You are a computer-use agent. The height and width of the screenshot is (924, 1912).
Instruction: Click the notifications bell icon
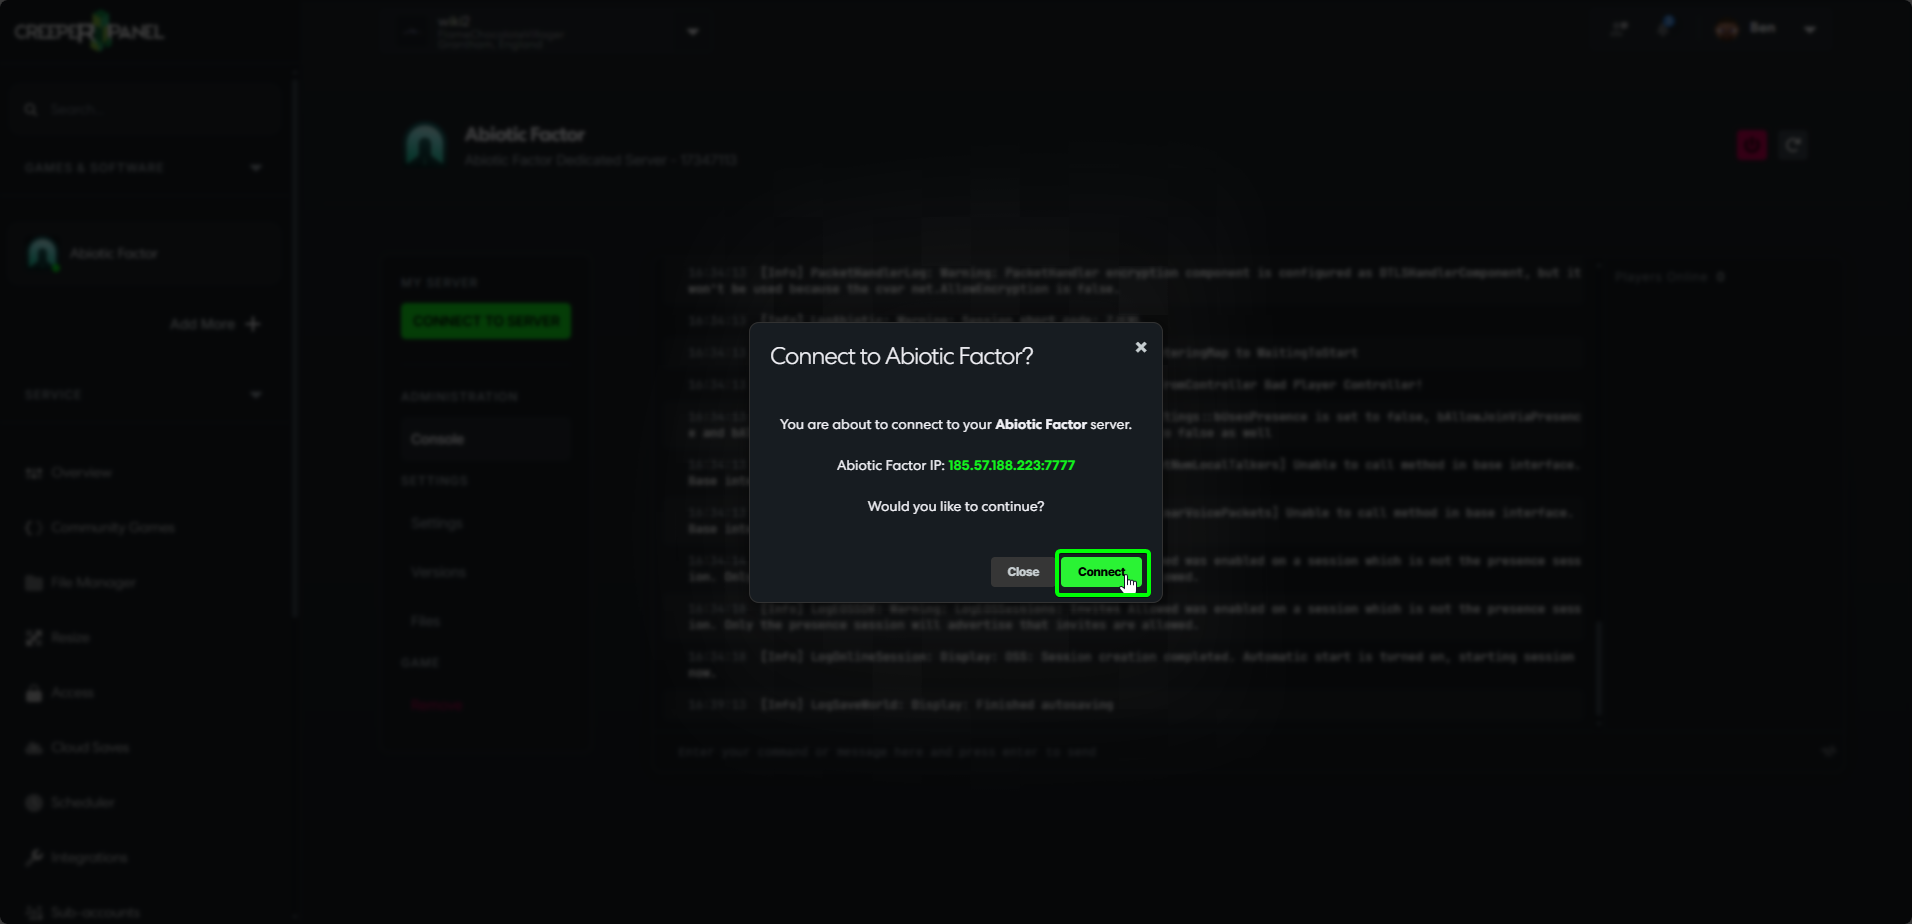click(1665, 28)
